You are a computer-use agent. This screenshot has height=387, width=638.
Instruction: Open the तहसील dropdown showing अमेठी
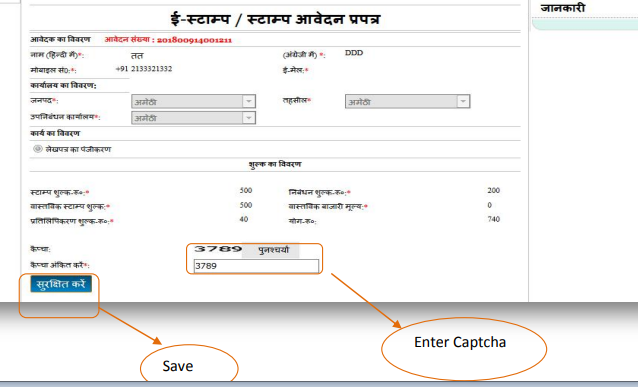pos(407,101)
